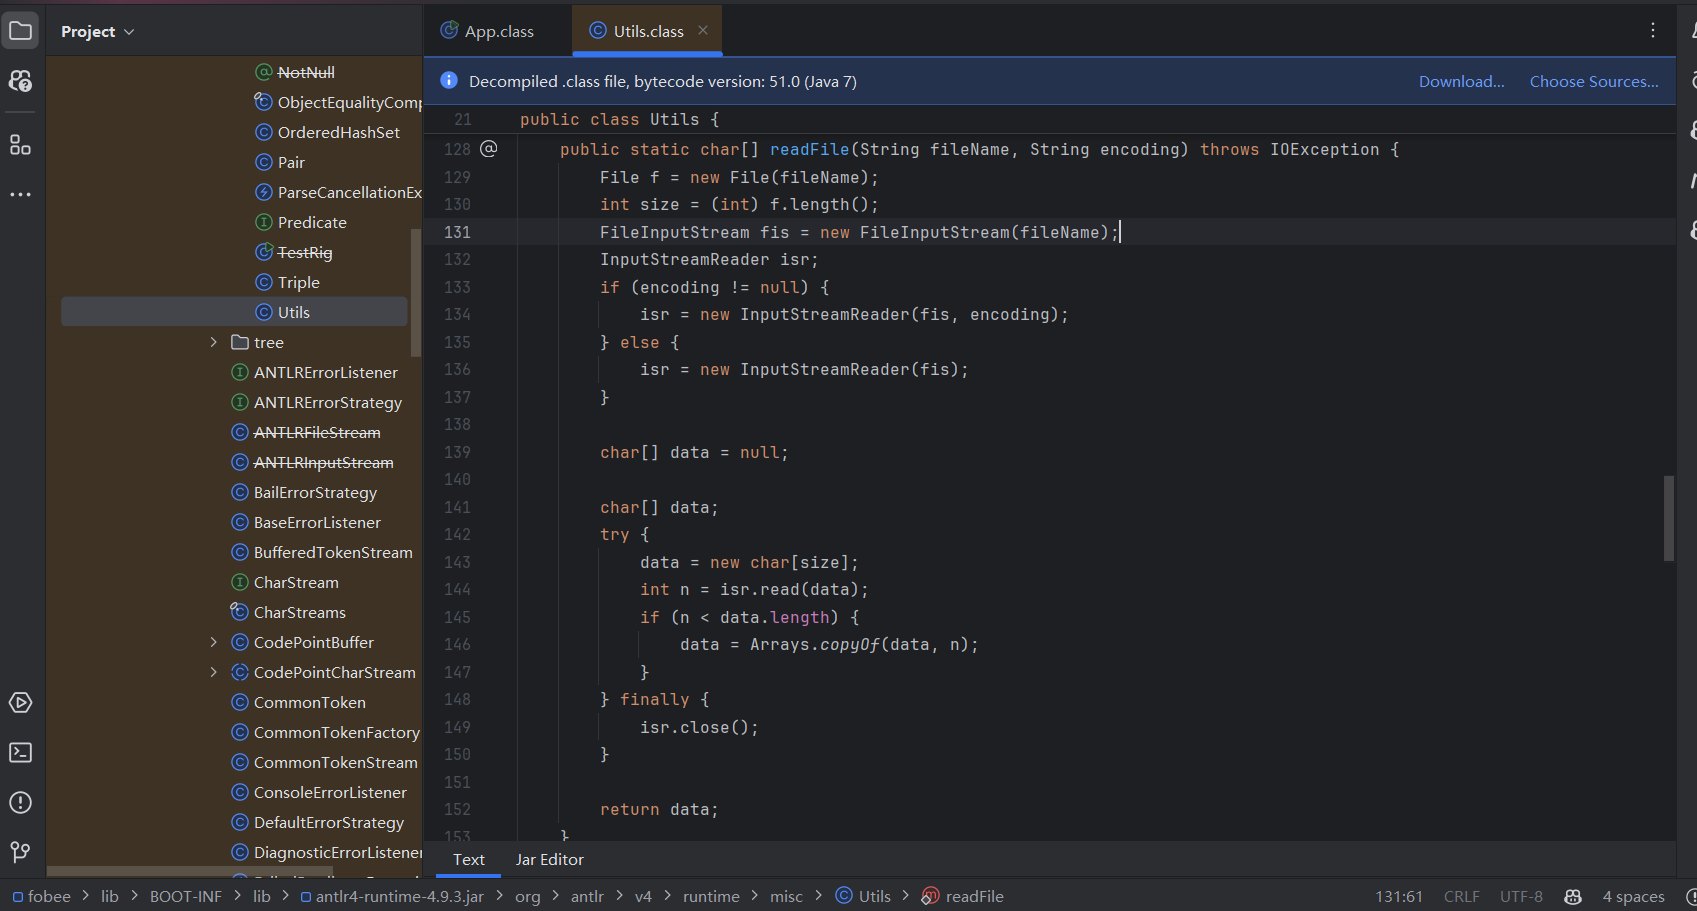Click the info icon in decompiled banner

pyautogui.click(x=449, y=81)
